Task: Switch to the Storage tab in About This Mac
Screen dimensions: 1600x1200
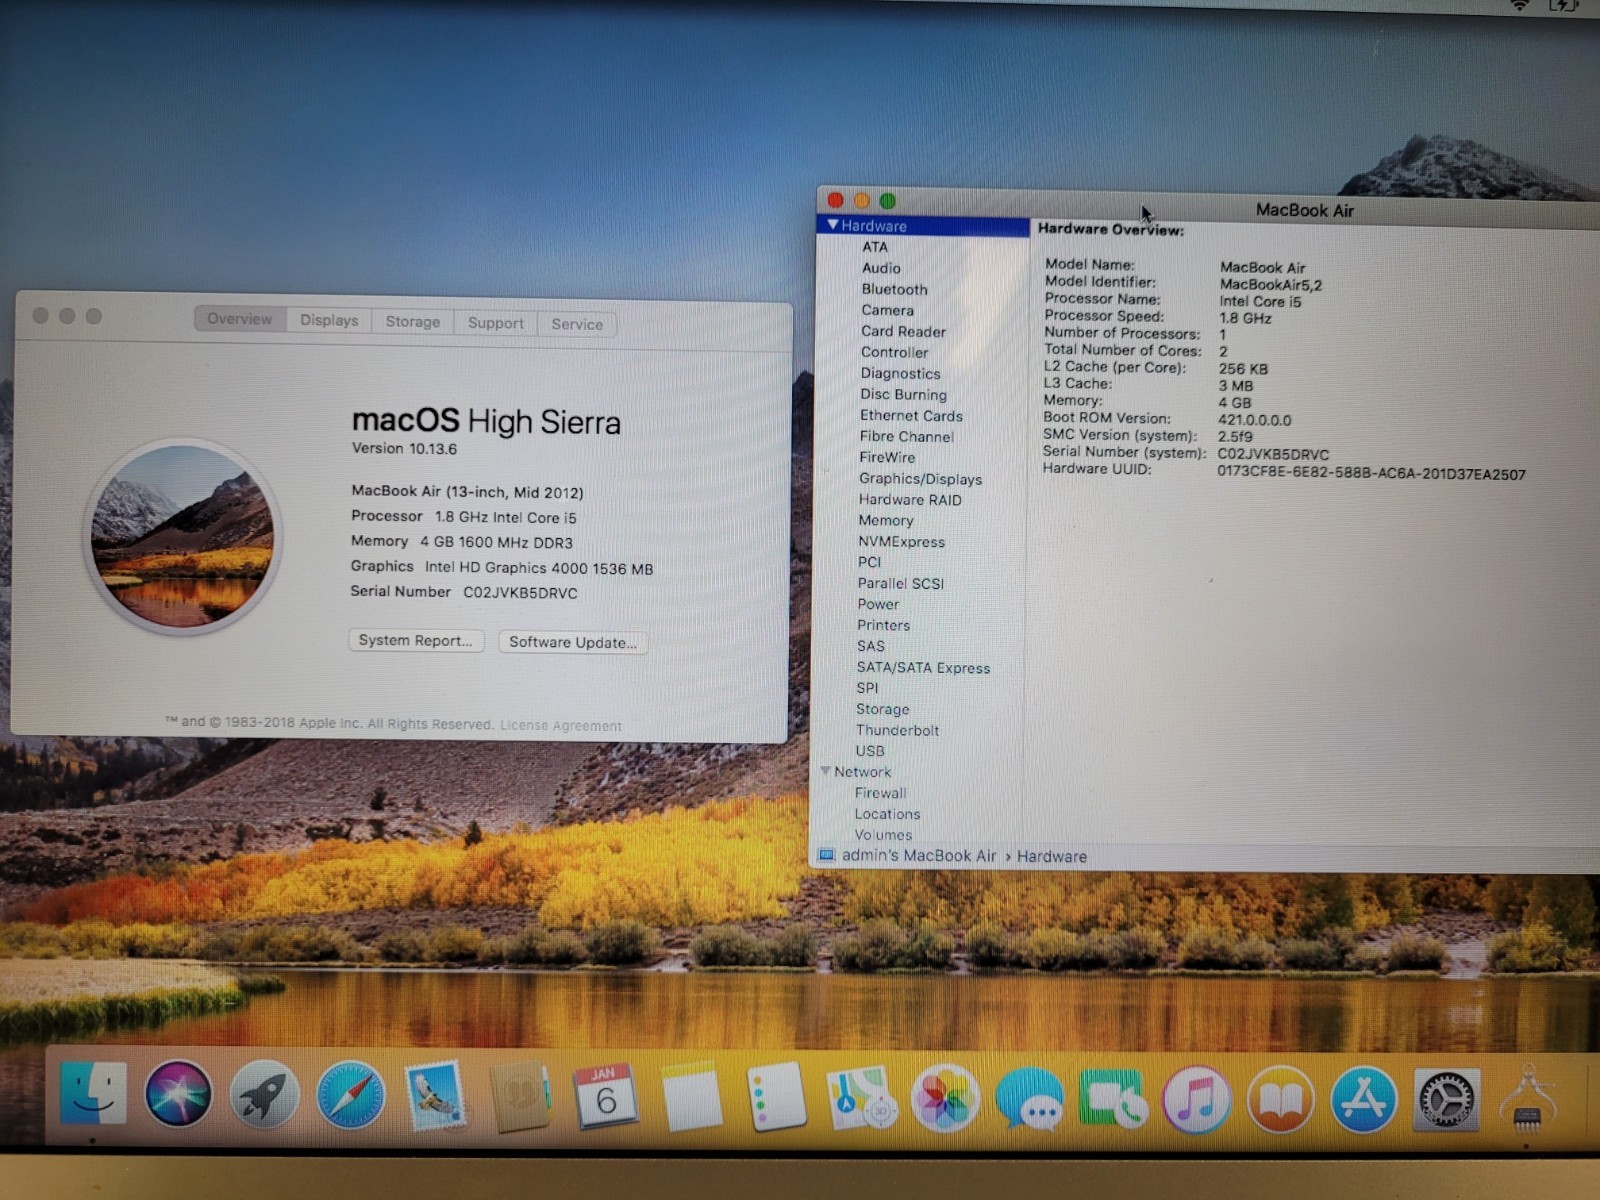Action: point(413,321)
